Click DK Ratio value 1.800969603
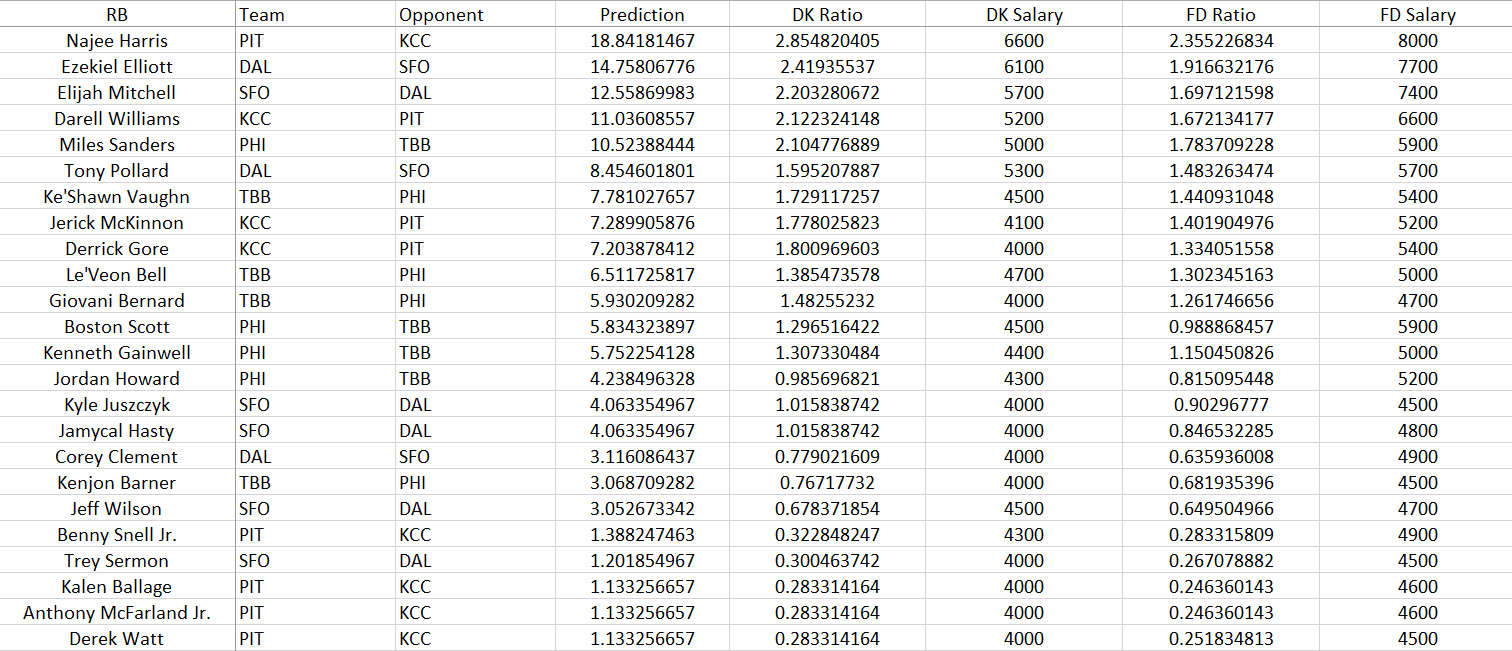 click(827, 249)
